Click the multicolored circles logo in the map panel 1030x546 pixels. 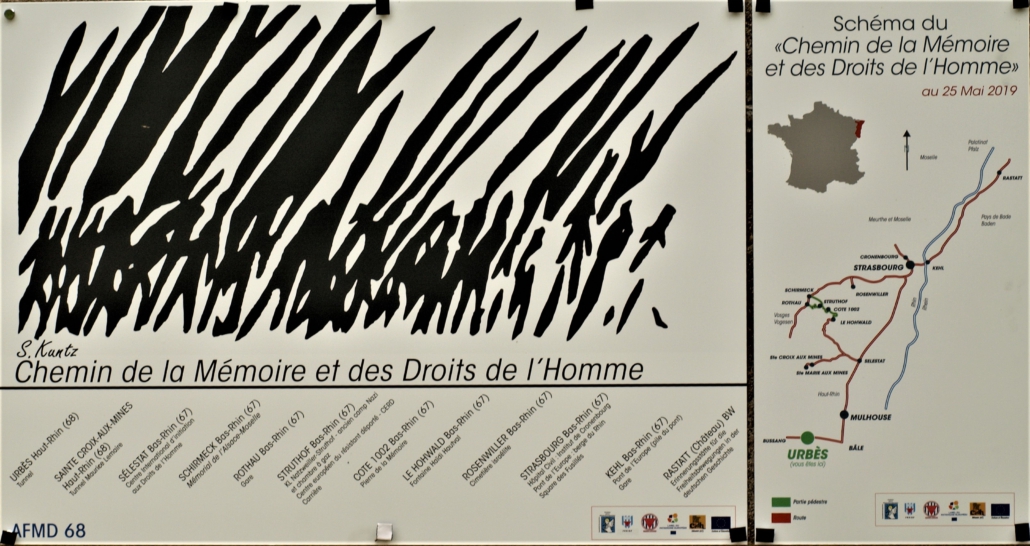tap(954, 505)
